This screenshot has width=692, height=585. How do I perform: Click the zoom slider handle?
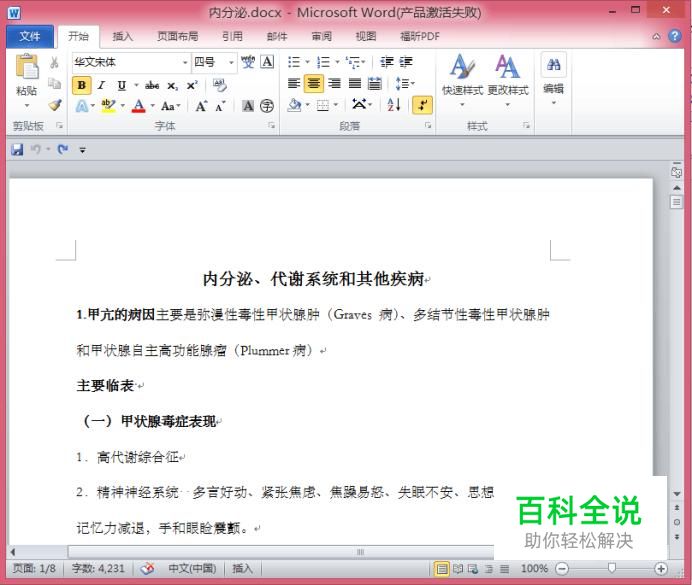(x=612, y=568)
